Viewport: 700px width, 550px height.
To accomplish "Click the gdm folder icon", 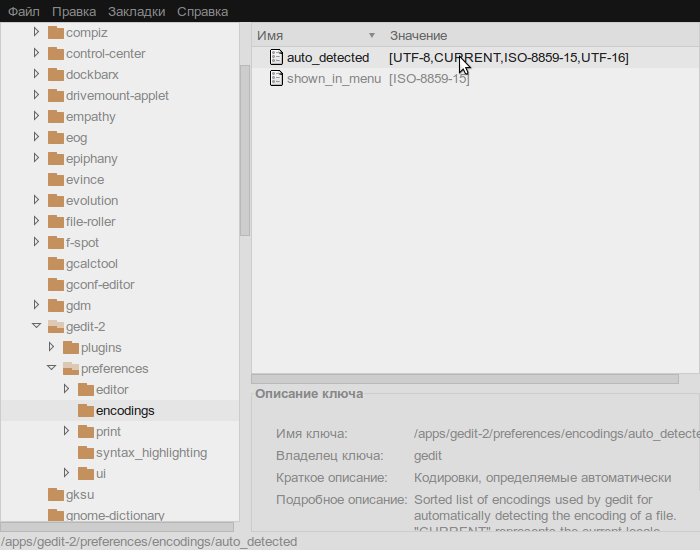I will [x=56, y=305].
